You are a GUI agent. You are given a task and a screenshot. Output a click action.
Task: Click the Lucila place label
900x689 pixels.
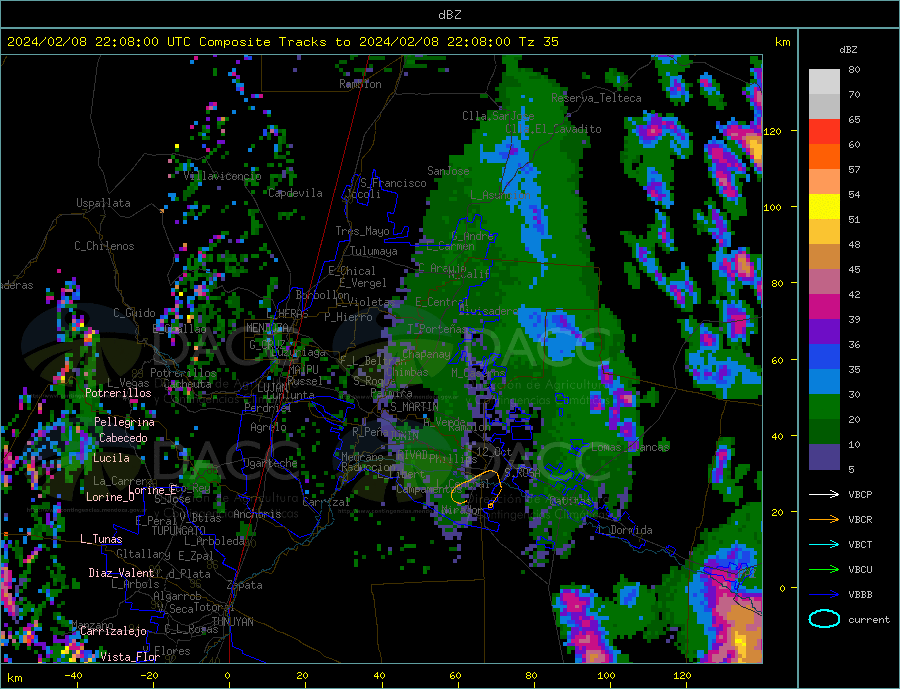coord(111,458)
